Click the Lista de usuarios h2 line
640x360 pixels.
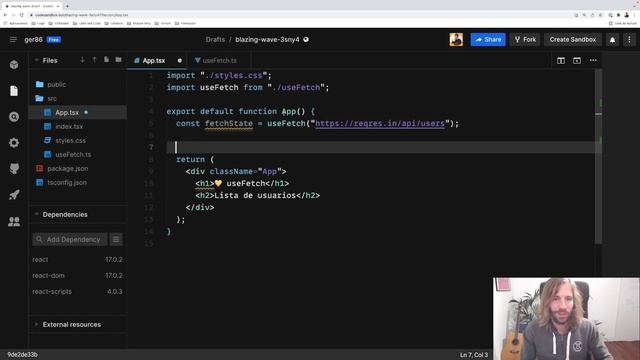pos(258,196)
